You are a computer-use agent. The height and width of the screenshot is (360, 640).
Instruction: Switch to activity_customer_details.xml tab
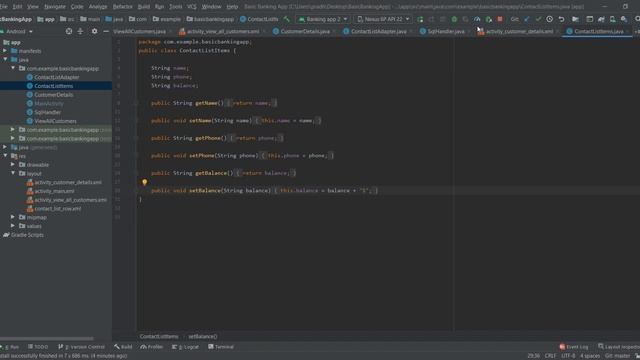(x=519, y=31)
